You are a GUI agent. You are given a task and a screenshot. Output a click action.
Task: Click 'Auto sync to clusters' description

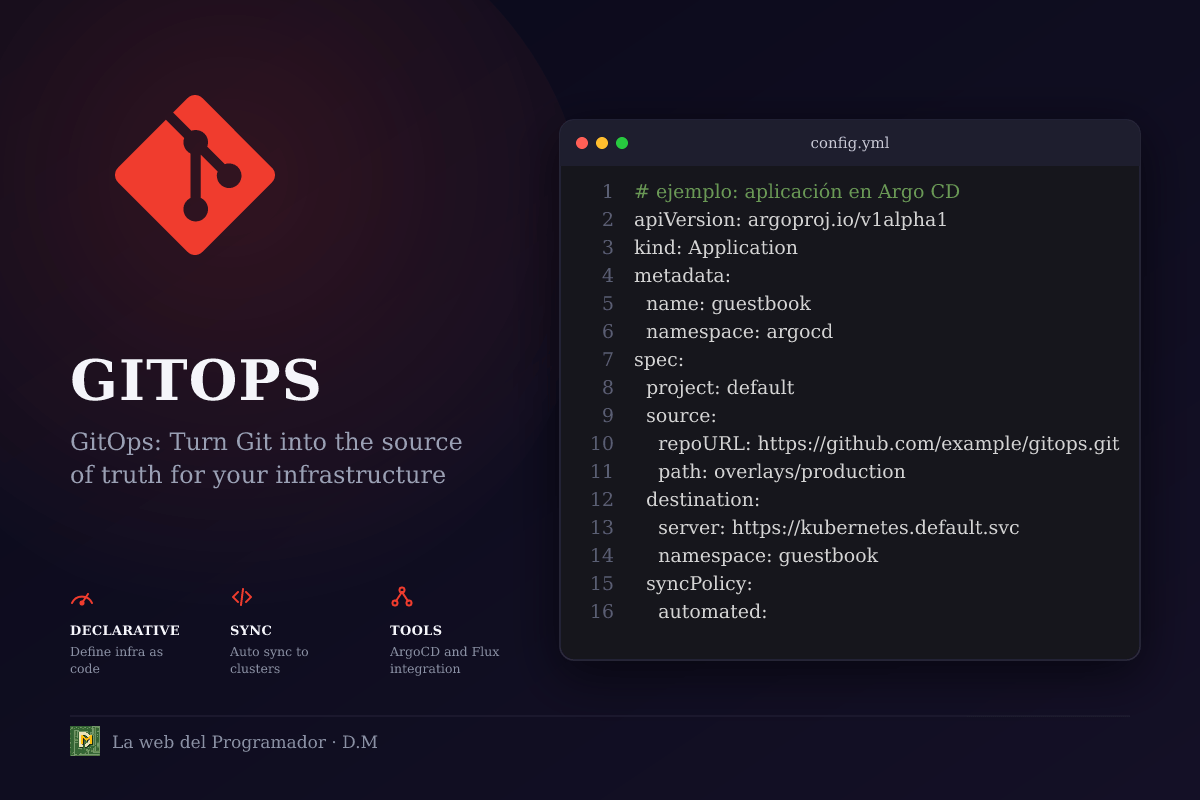click(x=269, y=660)
